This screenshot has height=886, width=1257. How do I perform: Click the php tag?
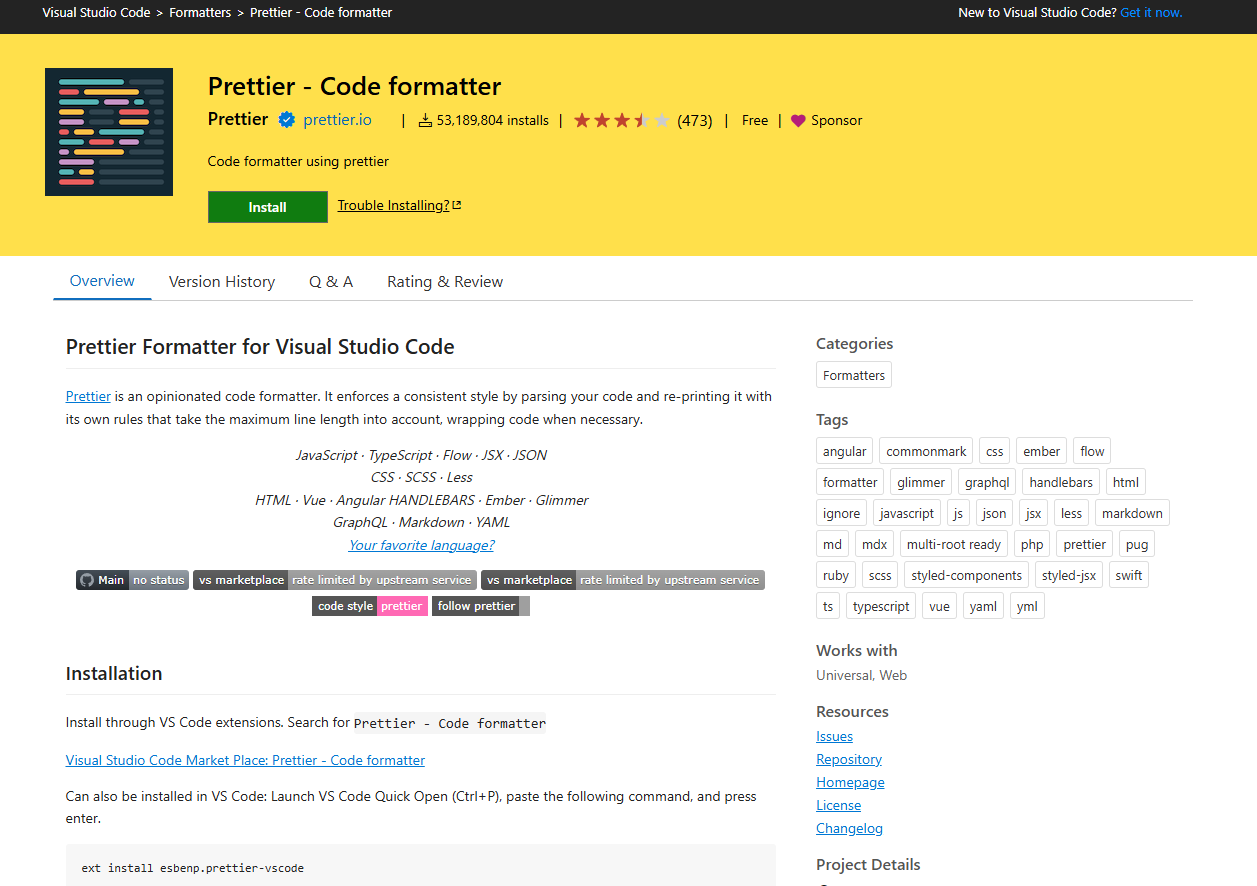[1032, 544]
